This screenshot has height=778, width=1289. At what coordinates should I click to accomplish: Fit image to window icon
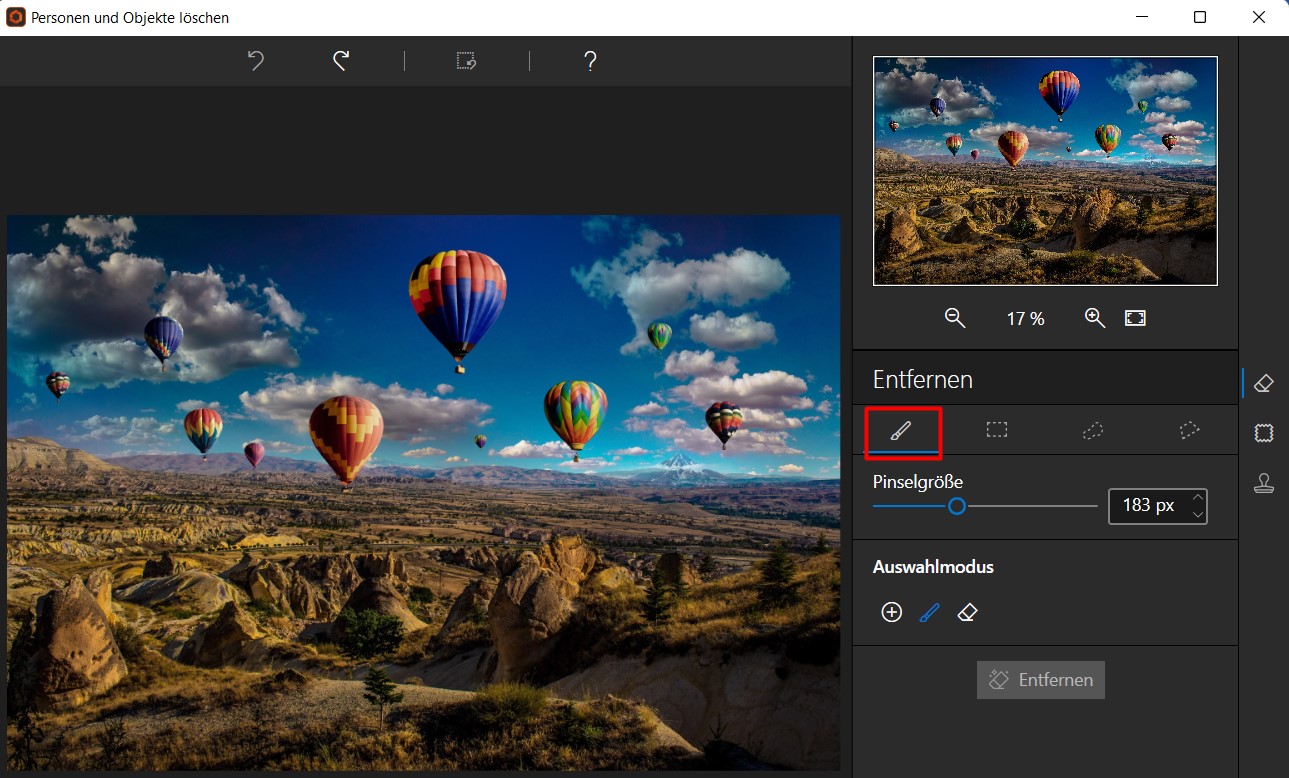(1135, 318)
